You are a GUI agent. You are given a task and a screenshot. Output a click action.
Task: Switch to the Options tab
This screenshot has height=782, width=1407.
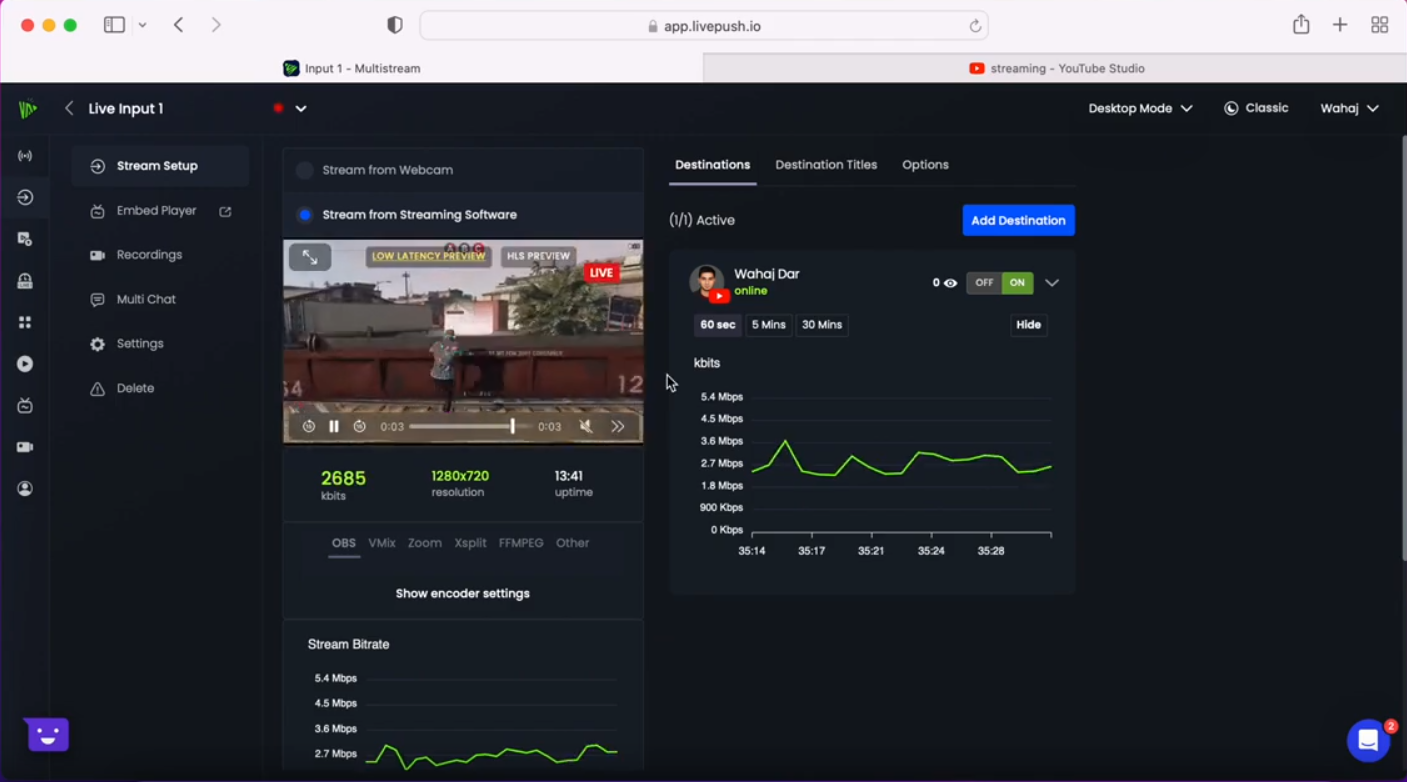(x=925, y=165)
